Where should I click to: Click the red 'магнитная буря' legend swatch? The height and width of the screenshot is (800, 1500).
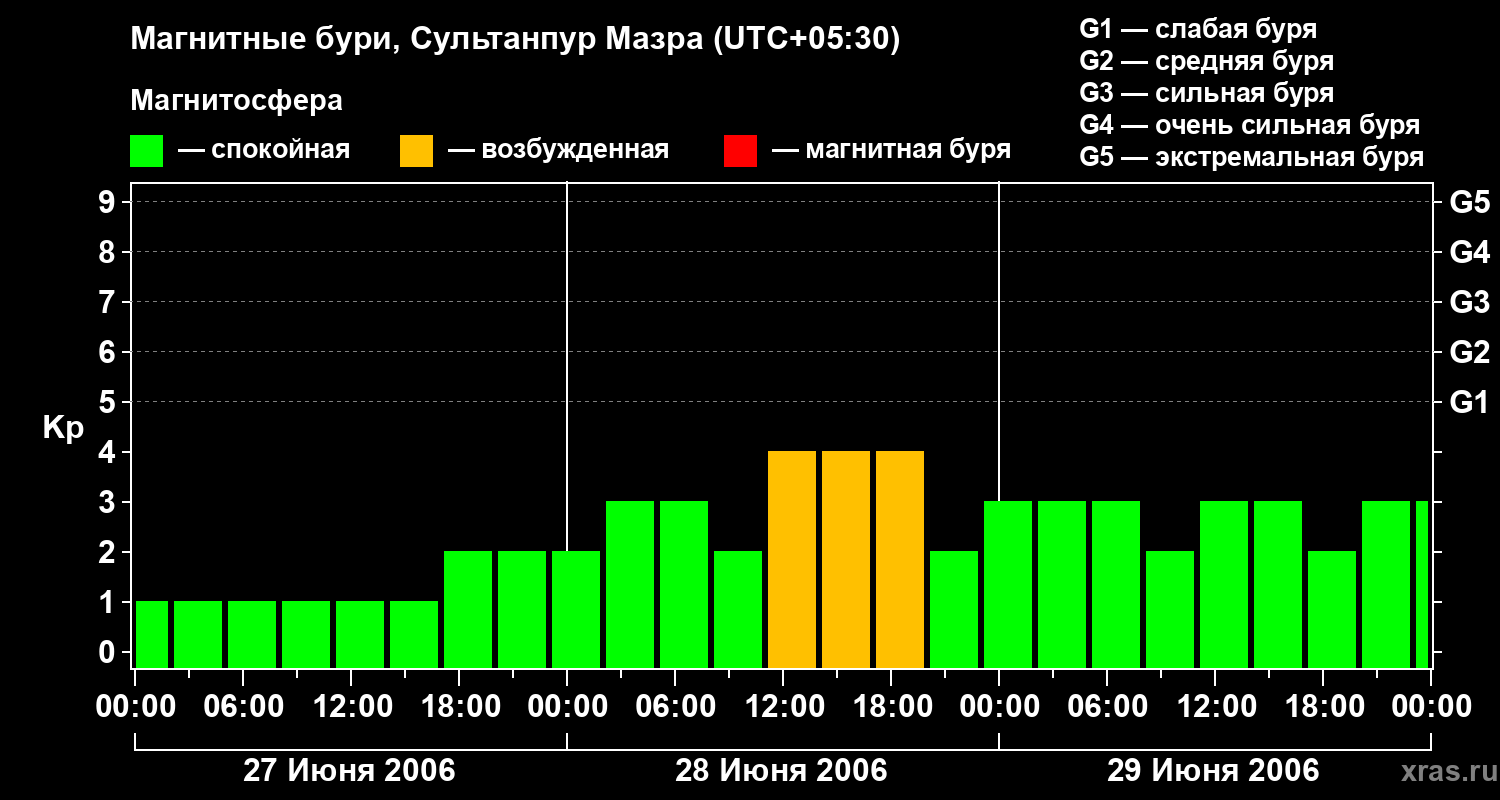coord(741,151)
